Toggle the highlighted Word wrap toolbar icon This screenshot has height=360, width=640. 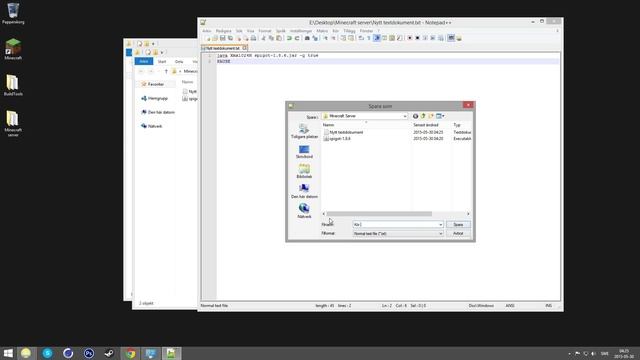pyautogui.click(x=377, y=38)
